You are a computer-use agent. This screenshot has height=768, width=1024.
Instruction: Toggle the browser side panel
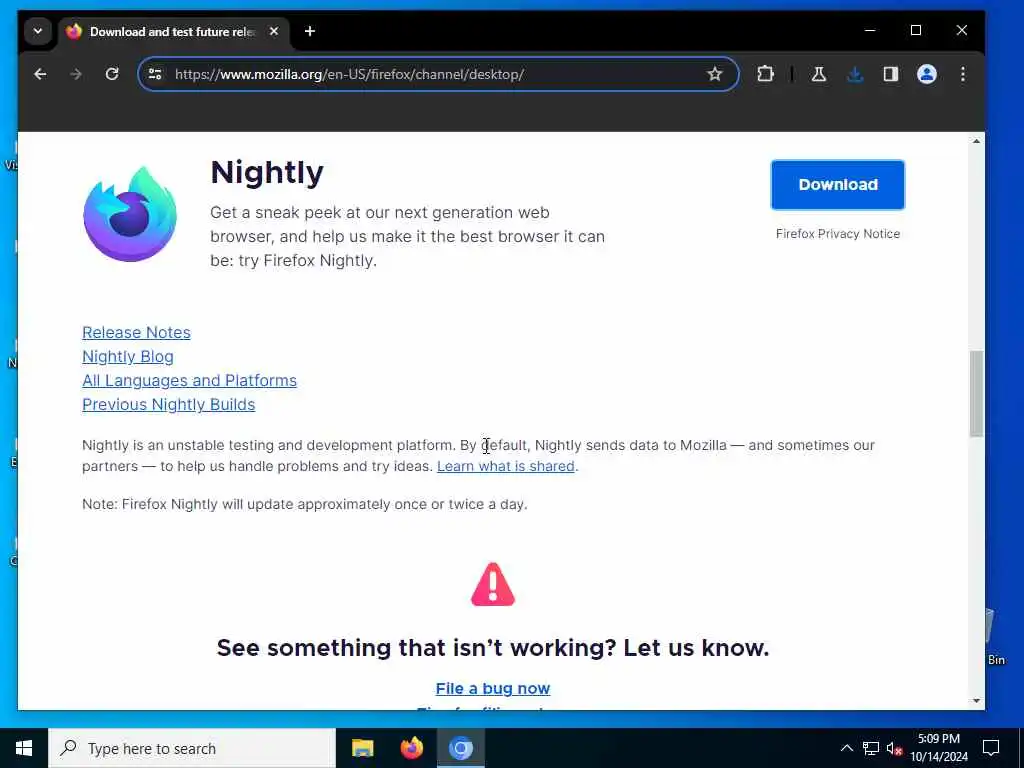click(891, 74)
